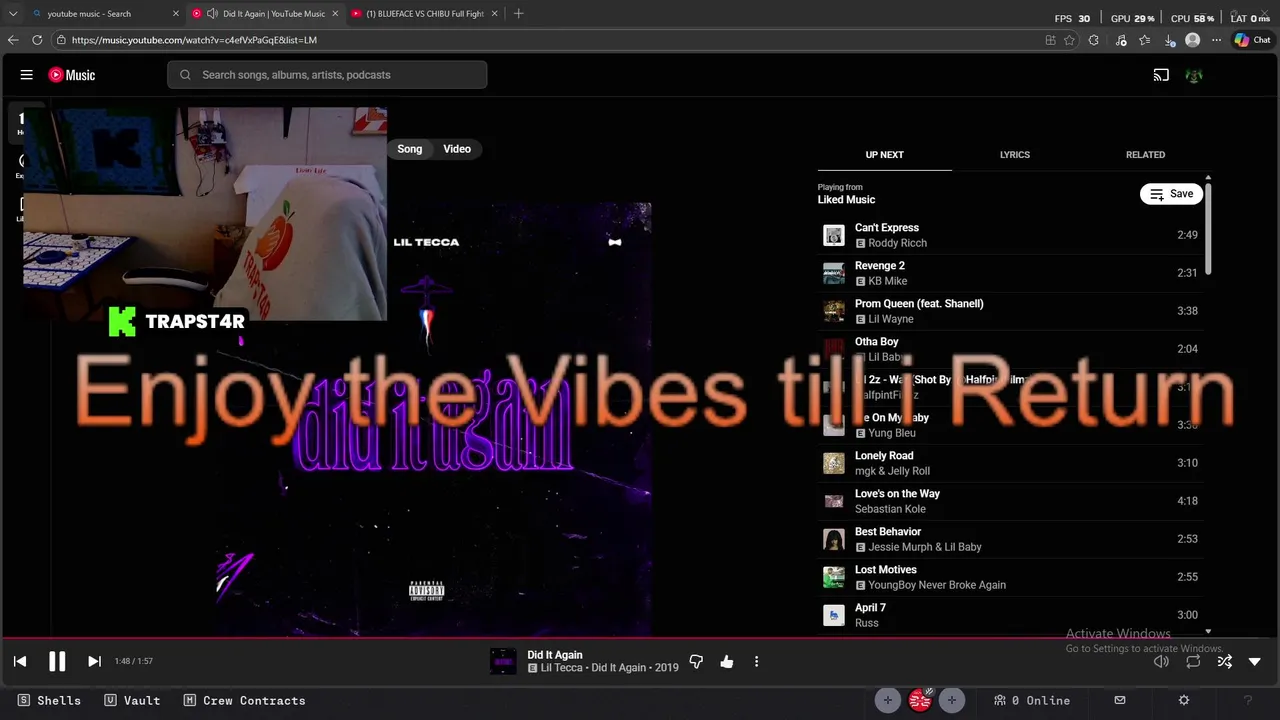This screenshot has width=1280, height=720.
Task: Open the RELATED tab
Action: coord(1145,155)
